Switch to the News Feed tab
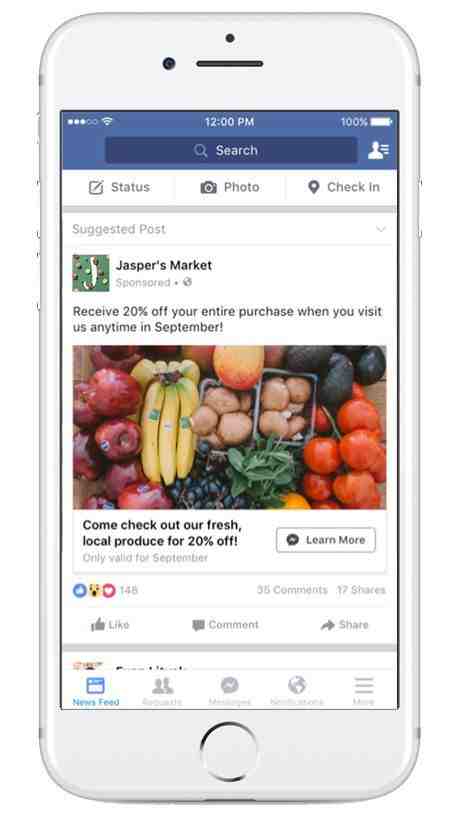 96,691
